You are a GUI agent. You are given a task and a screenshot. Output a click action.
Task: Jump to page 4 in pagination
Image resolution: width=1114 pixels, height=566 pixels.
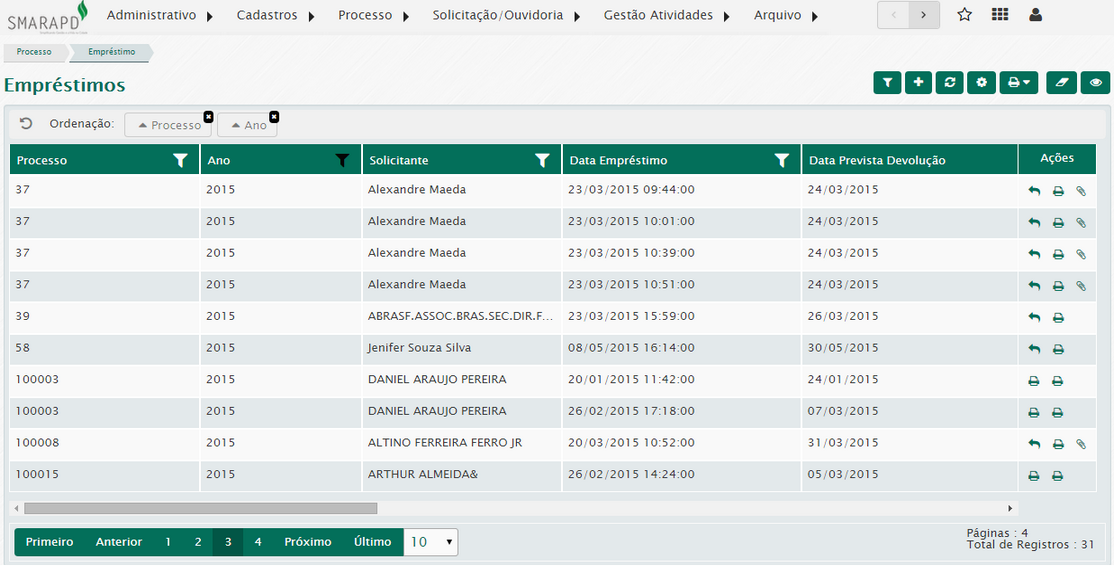(x=258, y=542)
